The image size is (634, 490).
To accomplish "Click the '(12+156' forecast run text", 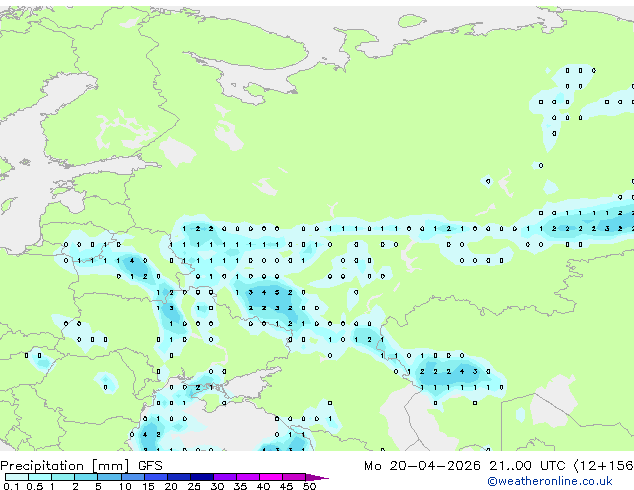I will [603, 466].
